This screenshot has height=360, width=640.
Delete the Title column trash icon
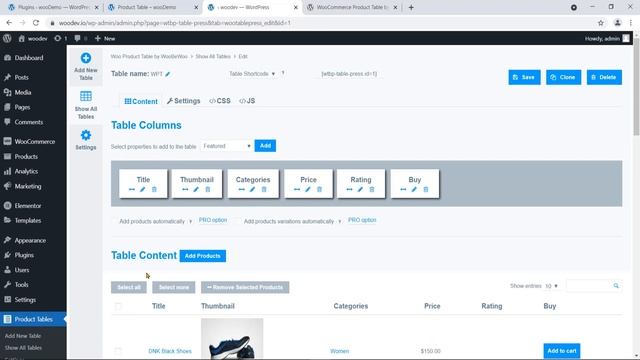click(x=154, y=189)
